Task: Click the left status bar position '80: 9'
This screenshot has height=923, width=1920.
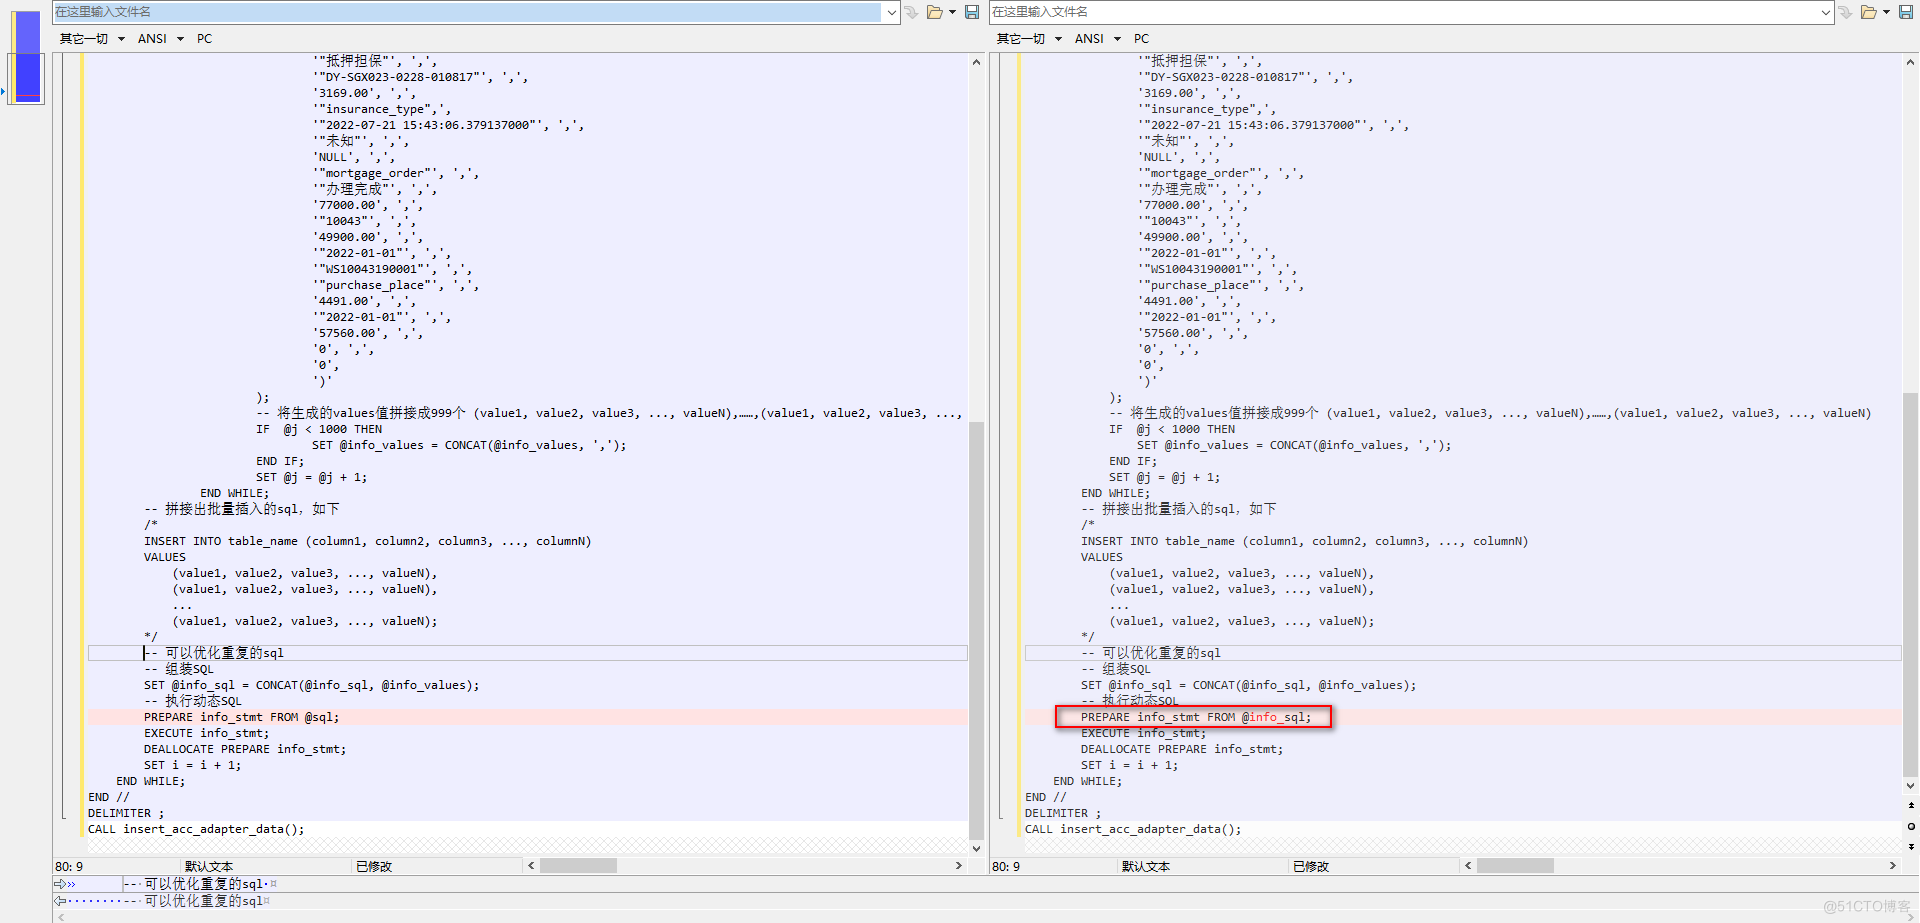Action: (69, 867)
